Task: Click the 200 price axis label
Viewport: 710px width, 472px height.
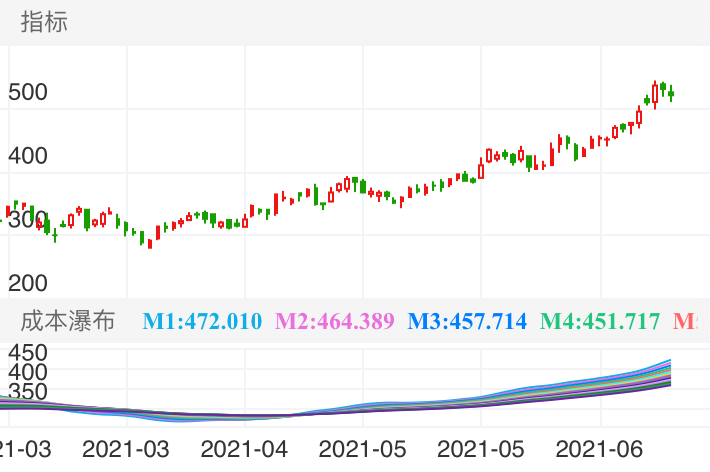Action: tap(28, 282)
